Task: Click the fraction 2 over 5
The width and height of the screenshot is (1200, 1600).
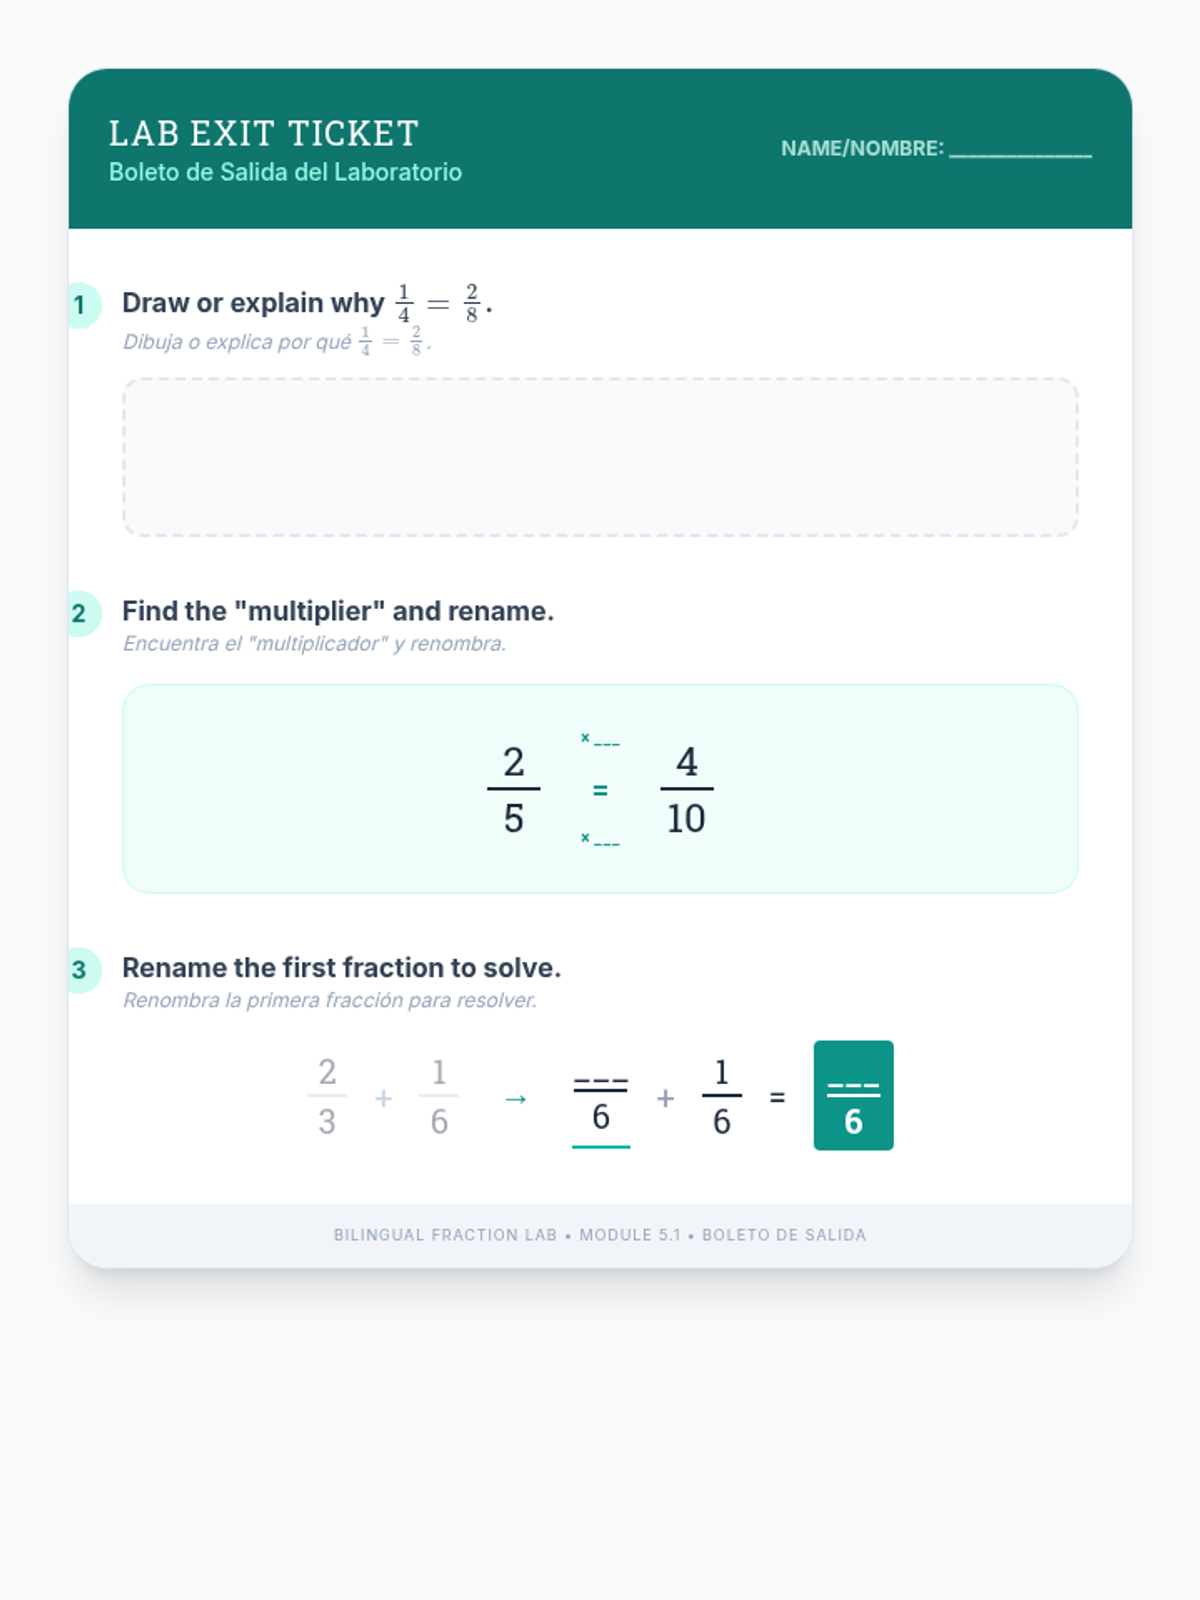Action: (513, 789)
